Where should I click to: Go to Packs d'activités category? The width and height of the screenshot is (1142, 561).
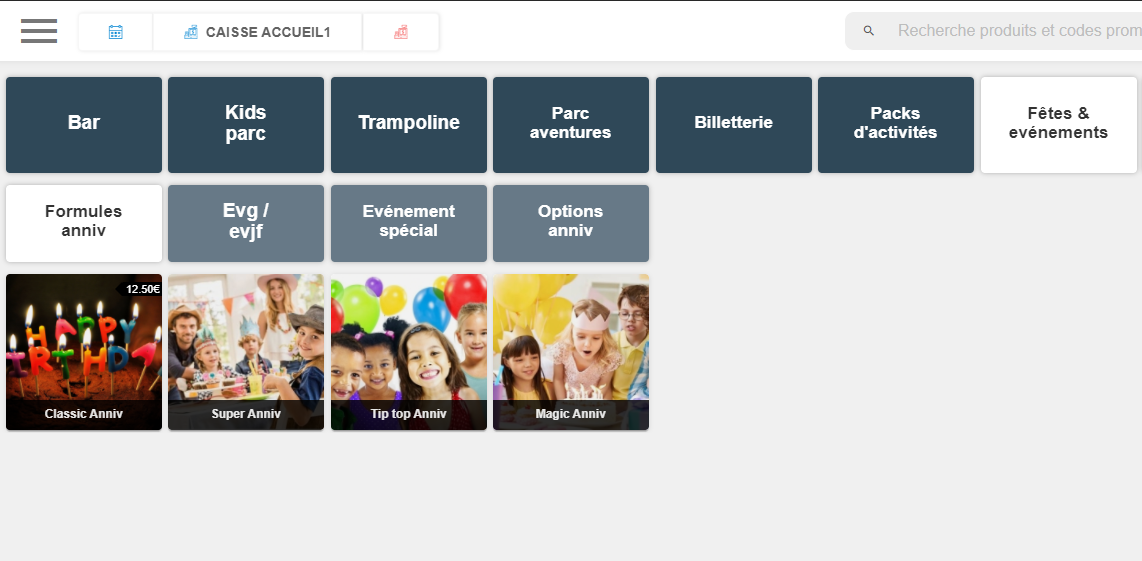coord(895,125)
